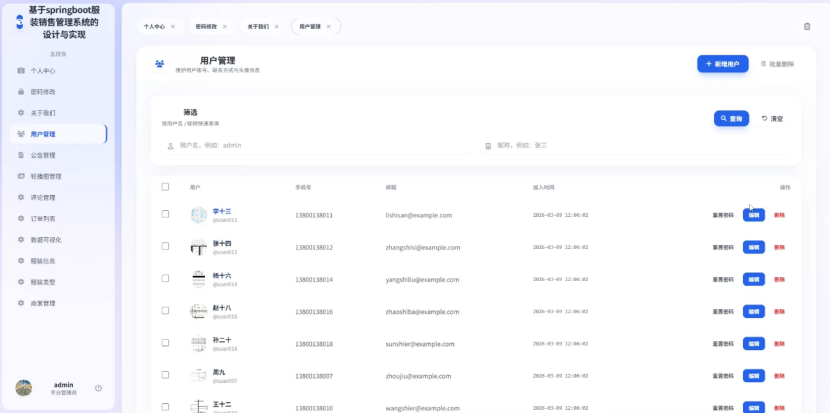Click 编辑 for user 杨十六
The width and height of the screenshot is (830, 413).
754,280
